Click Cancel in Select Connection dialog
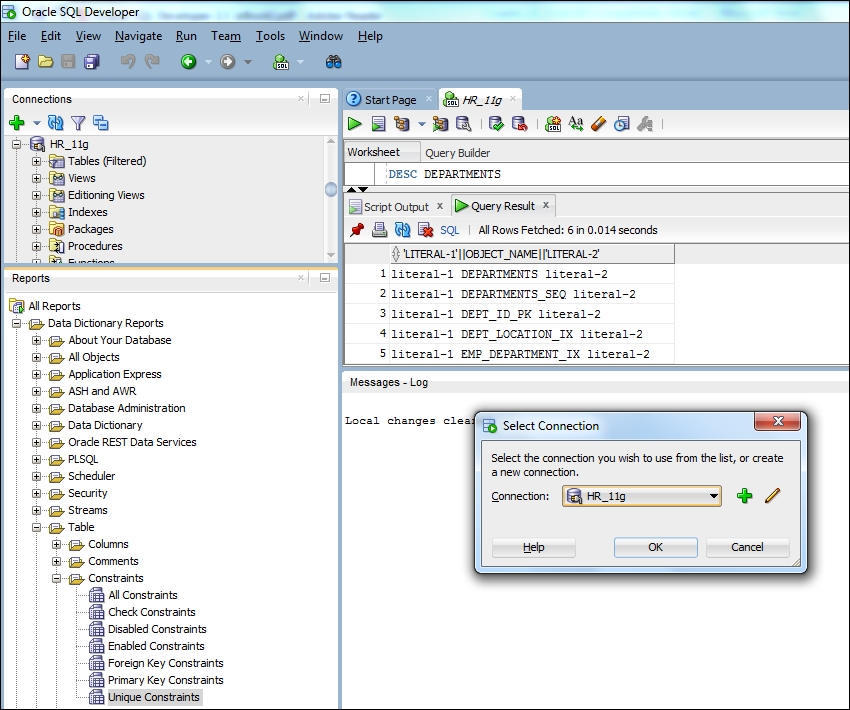This screenshot has height=710, width=850. [x=747, y=547]
